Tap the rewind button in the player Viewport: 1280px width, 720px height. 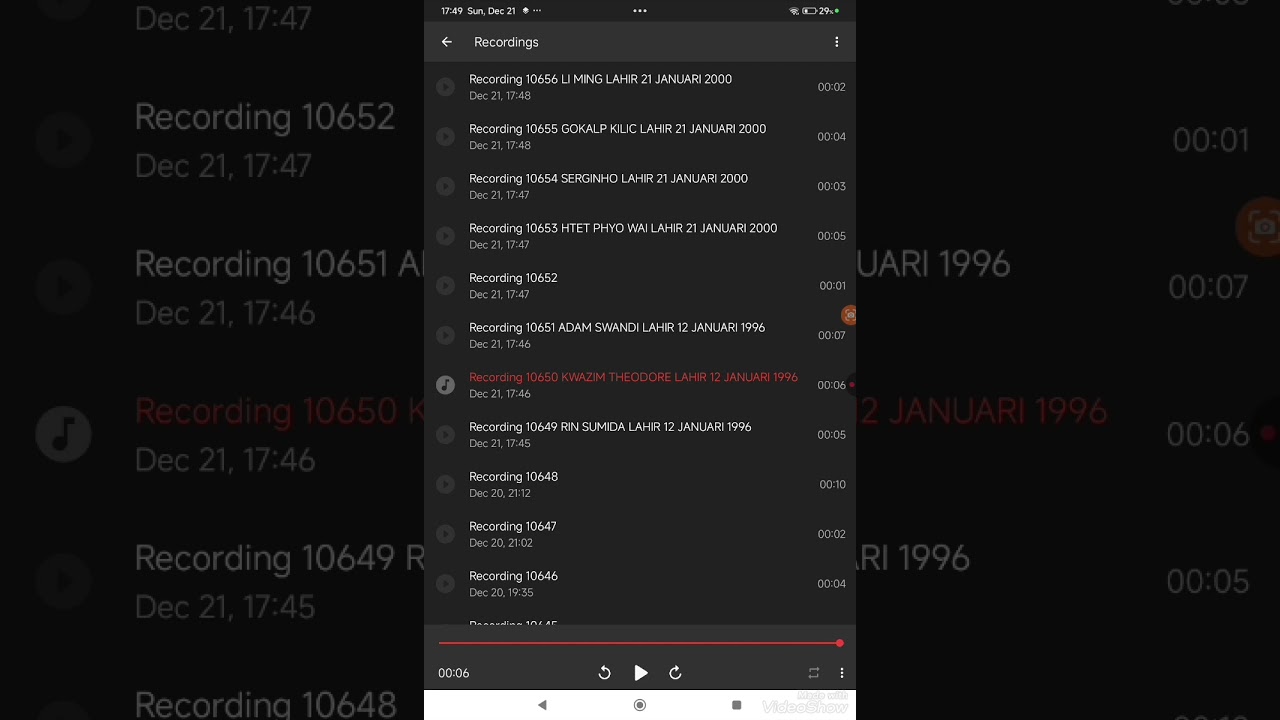click(x=605, y=673)
